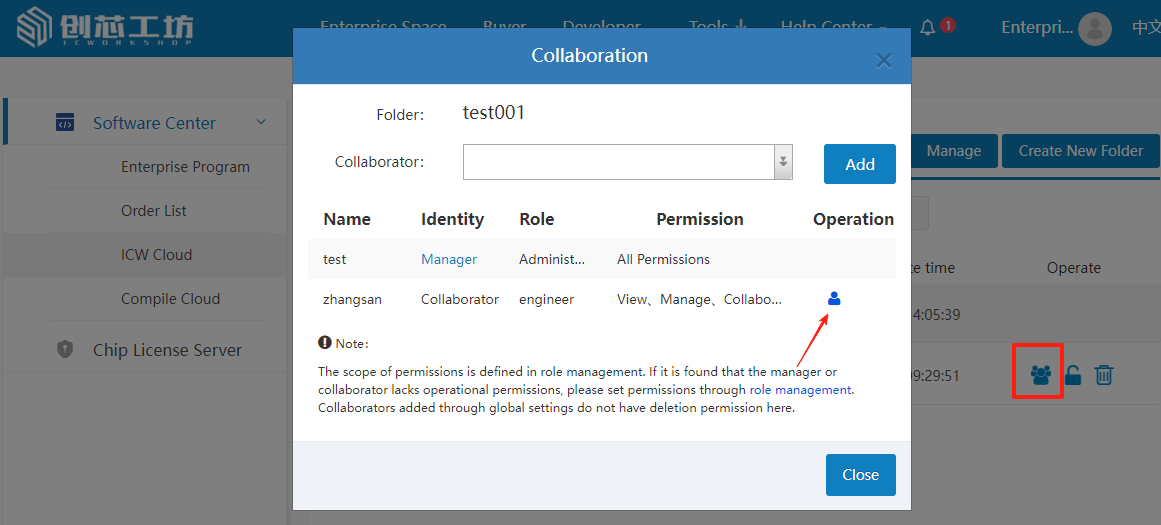
Task: Click the Software Center code icon
Action: tap(65, 123)
